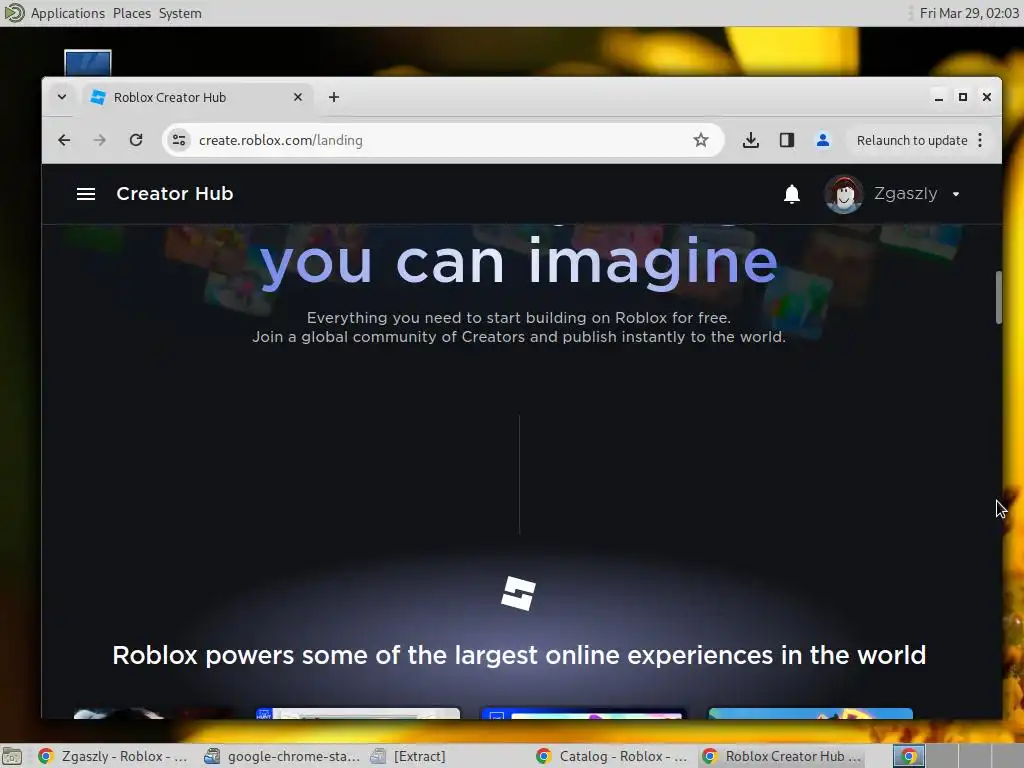This screenshot has height=768, width=1024.
Task: Click the clock showing Fri Mar 29, 02:03
Action: 968,13
